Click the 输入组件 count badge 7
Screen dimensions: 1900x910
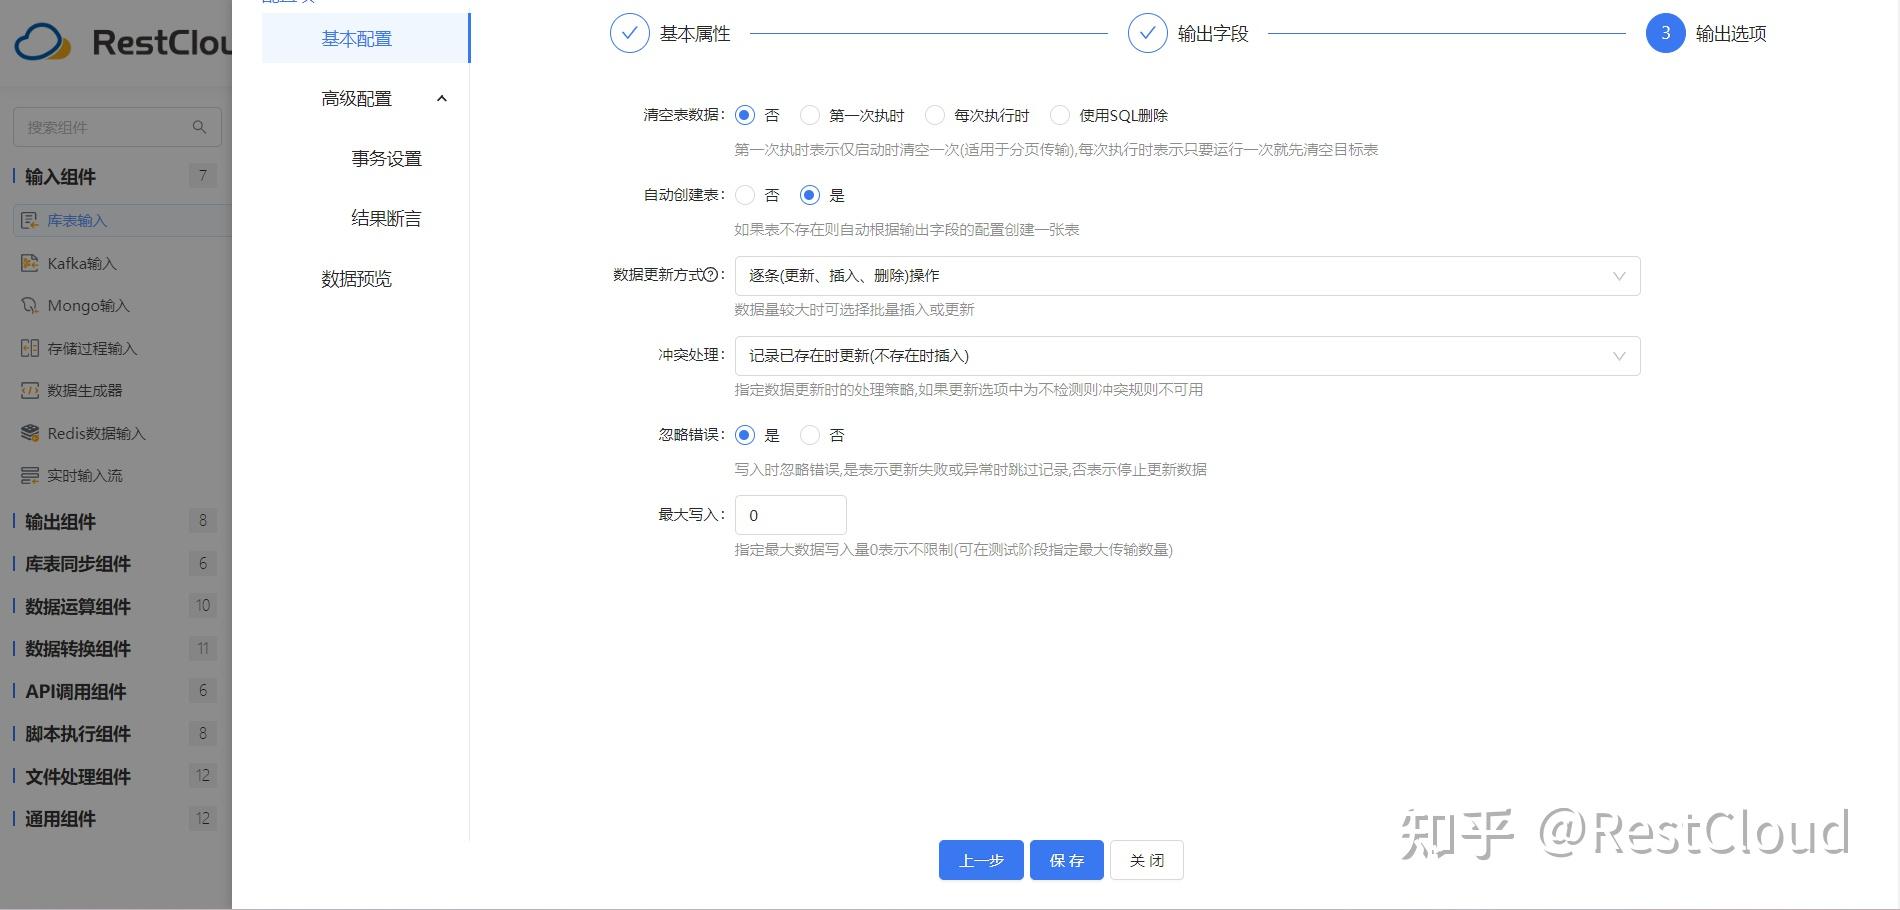(x=203, y=176)
